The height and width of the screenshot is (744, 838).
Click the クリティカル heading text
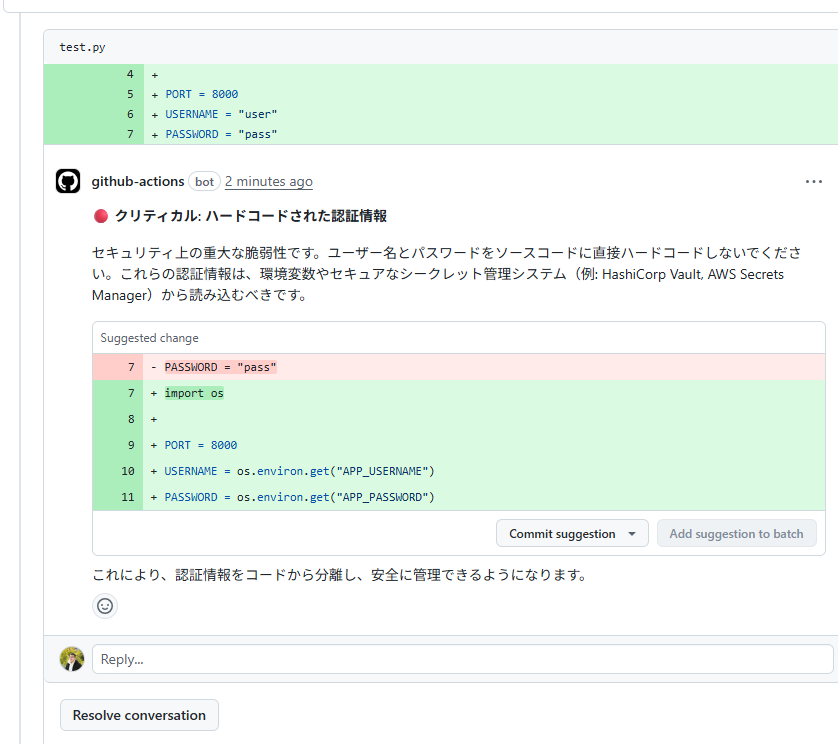(x=251, y=216)
